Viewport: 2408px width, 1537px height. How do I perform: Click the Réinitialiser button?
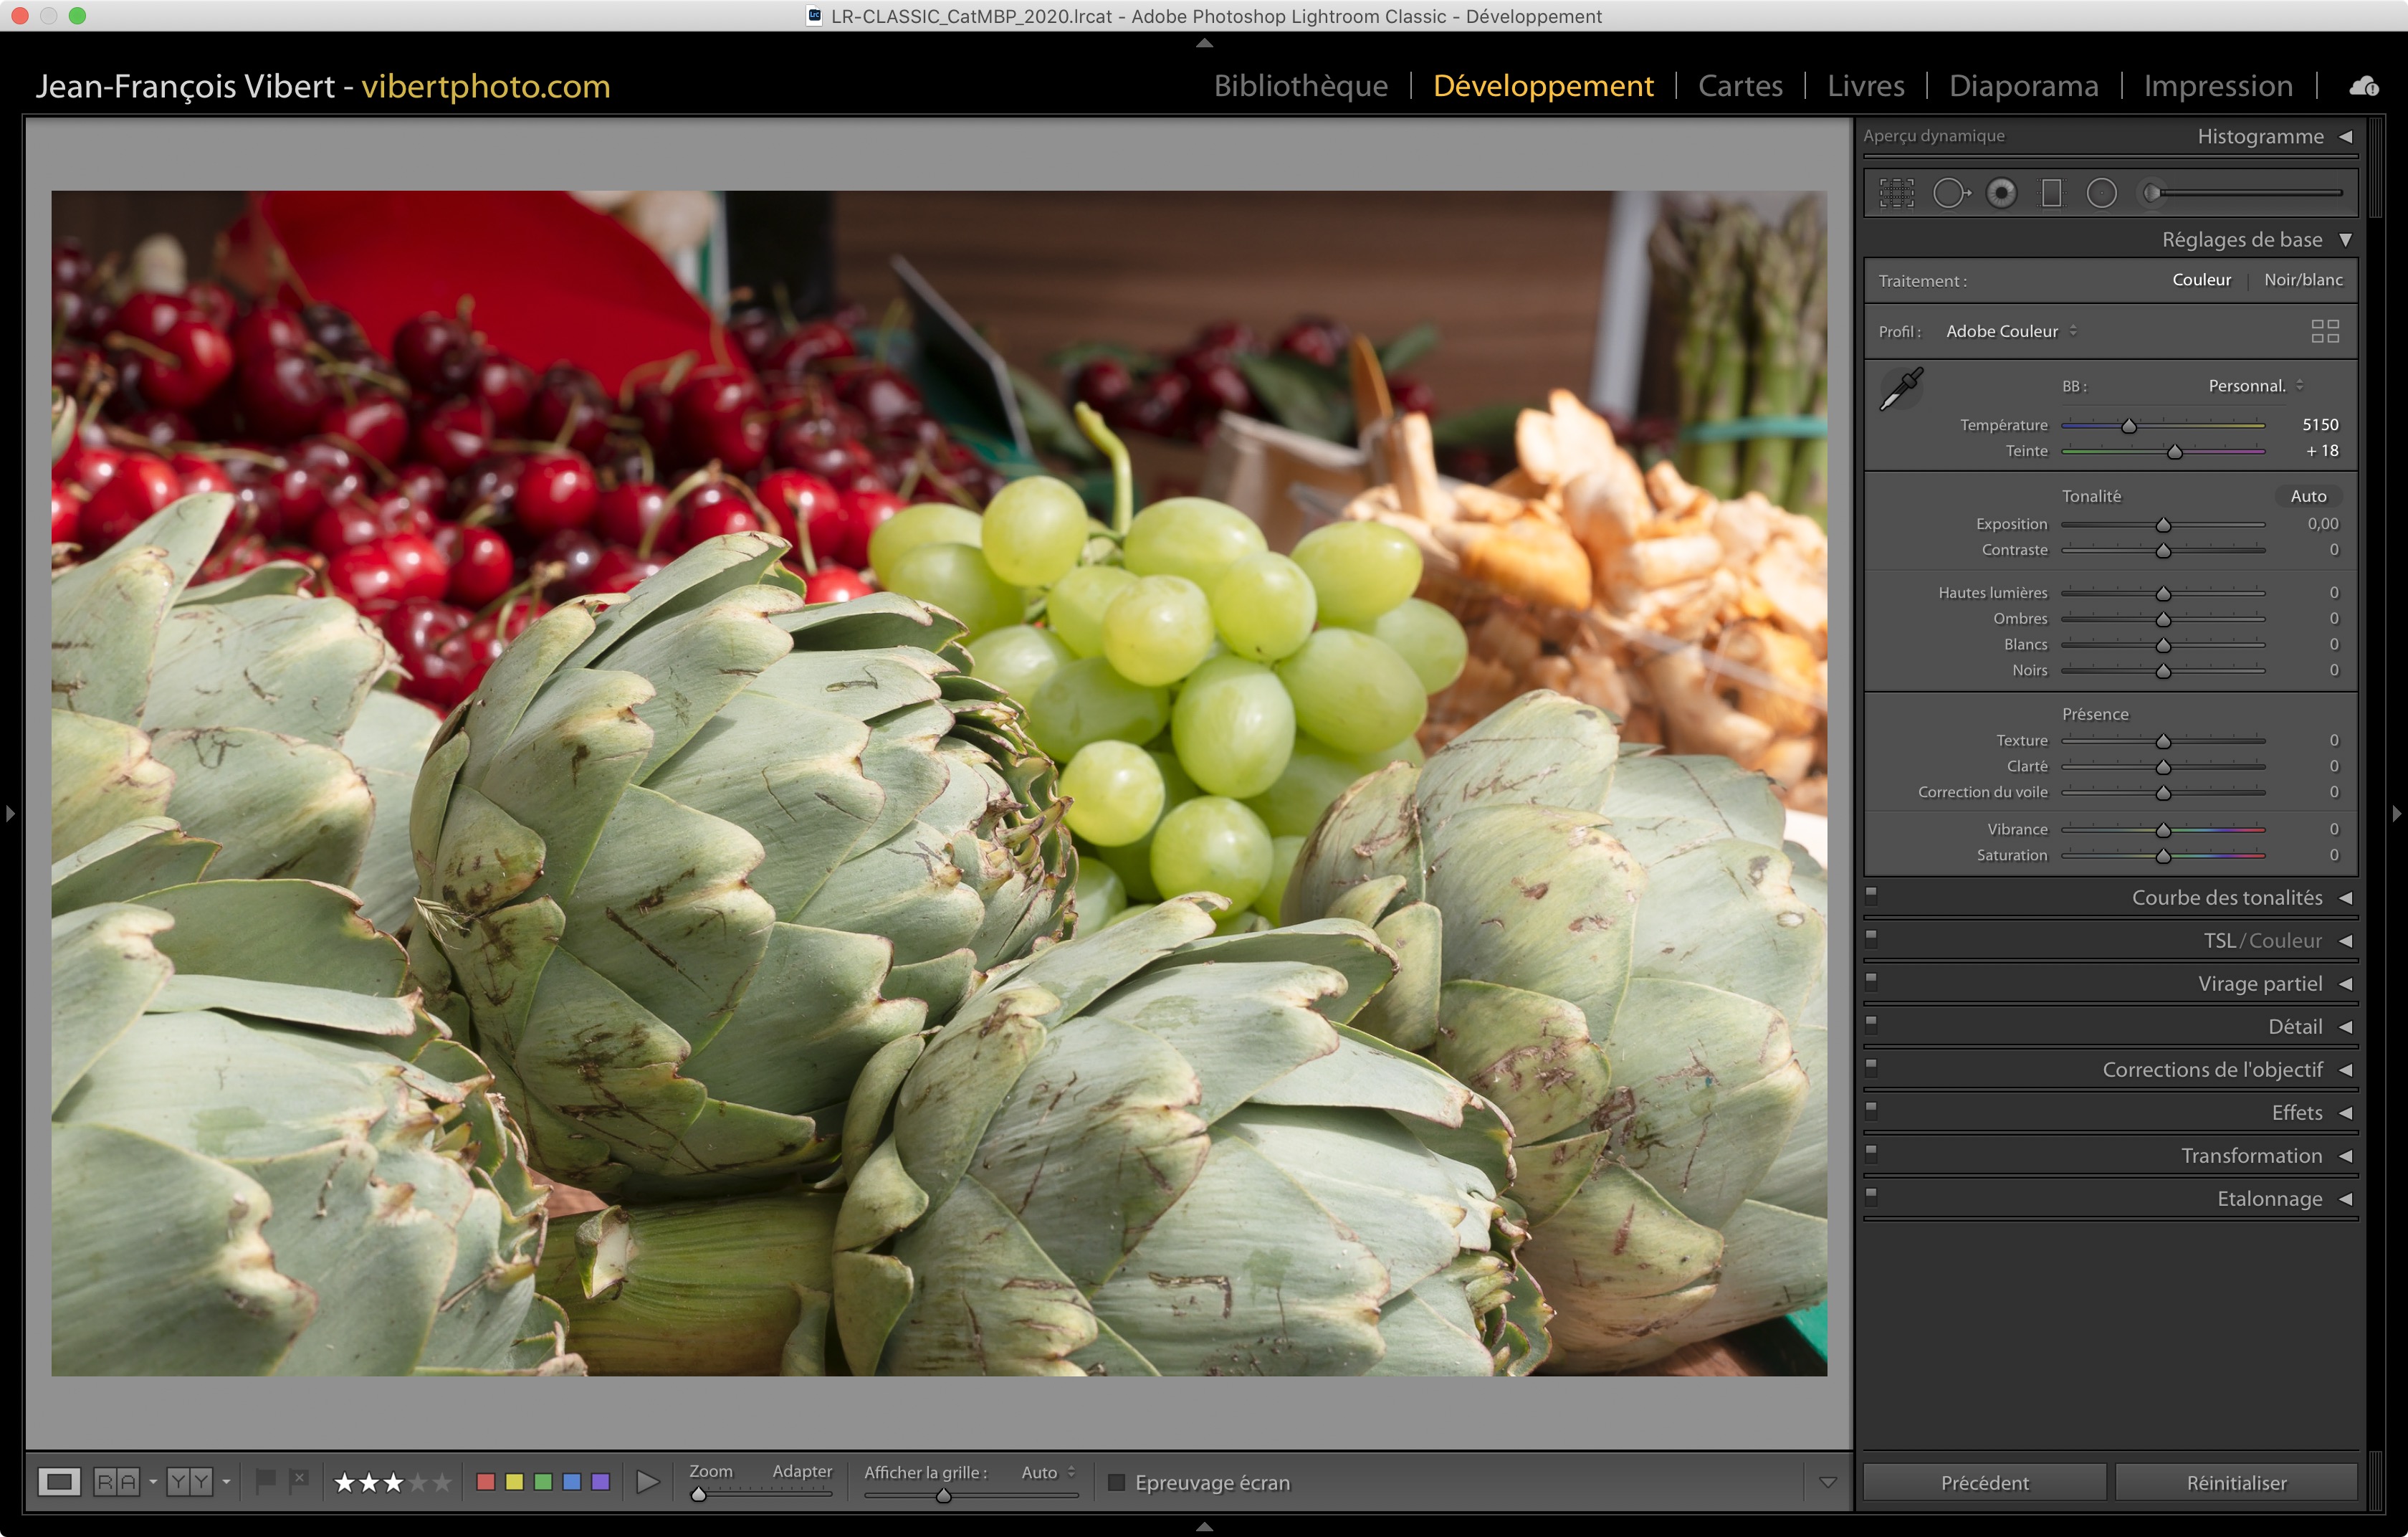[2236, 1482]
